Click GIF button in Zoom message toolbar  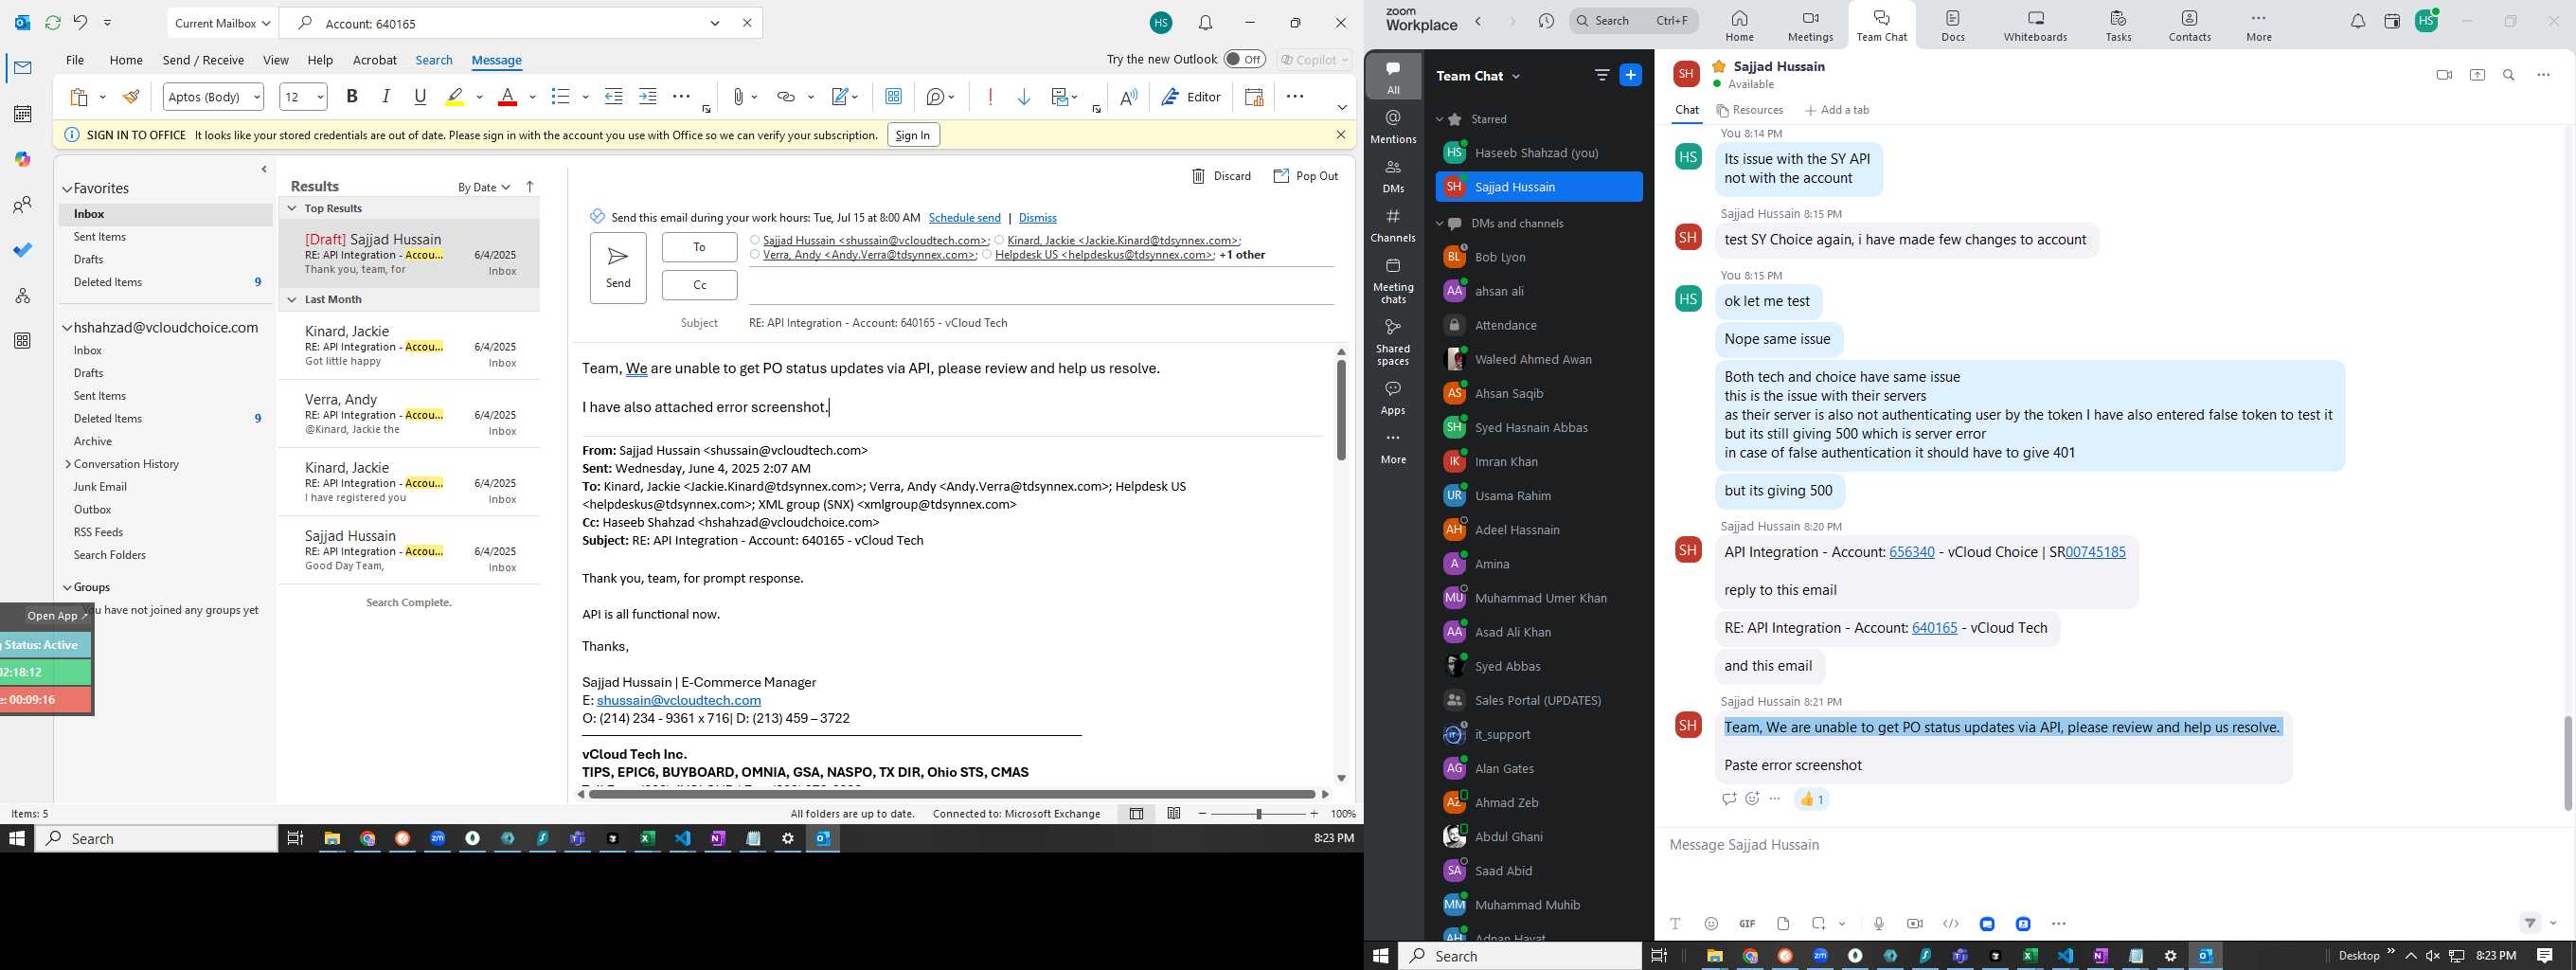[x=1747, y=923]
